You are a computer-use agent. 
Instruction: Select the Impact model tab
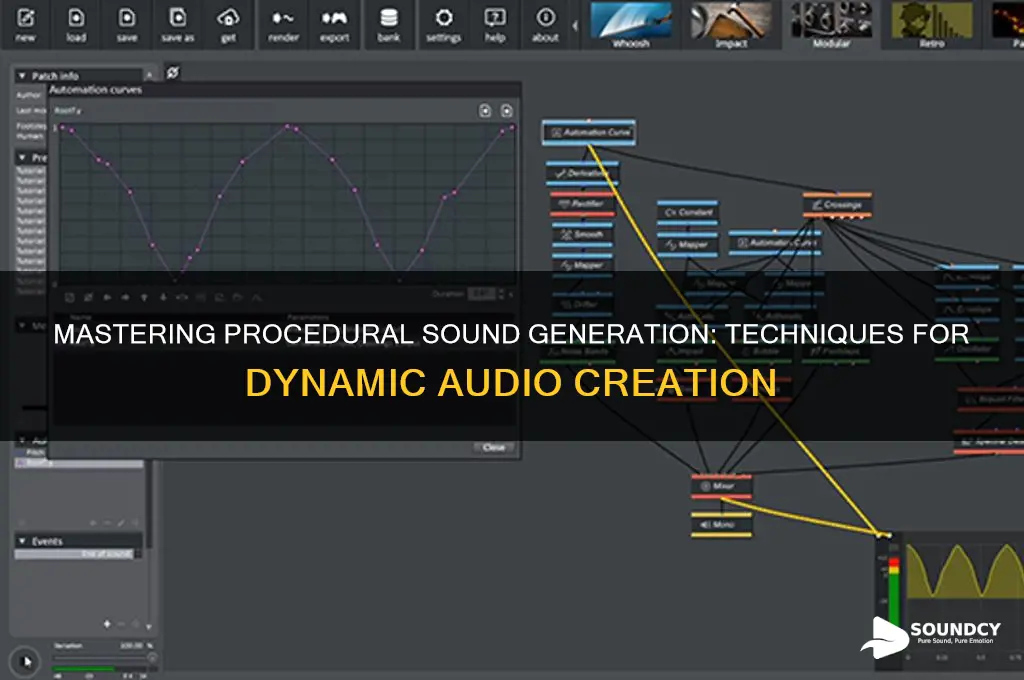[731, 25]
